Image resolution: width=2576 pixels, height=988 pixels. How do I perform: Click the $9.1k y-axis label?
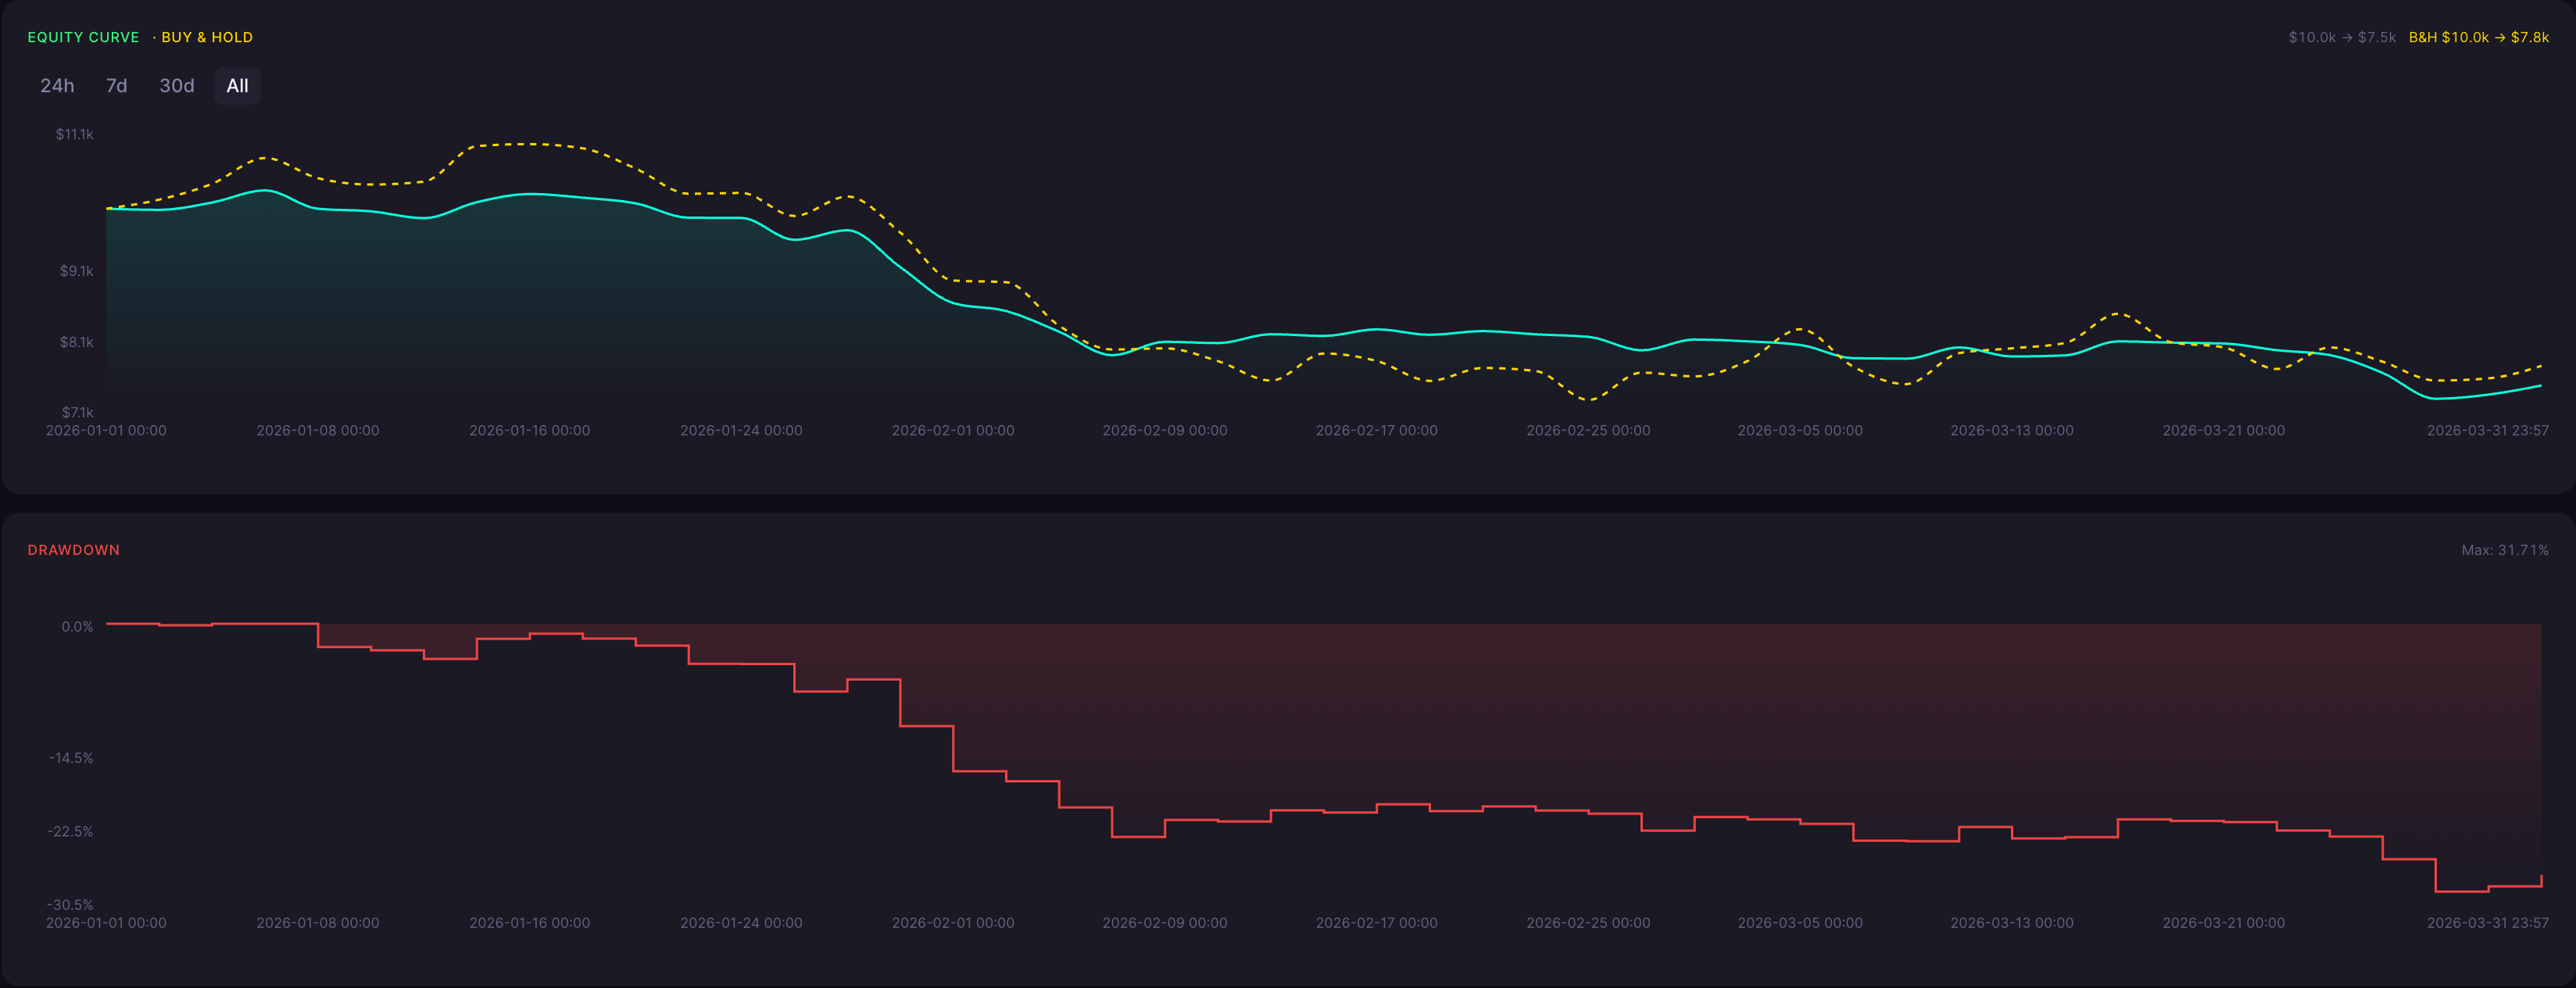(x=76, y=271)
